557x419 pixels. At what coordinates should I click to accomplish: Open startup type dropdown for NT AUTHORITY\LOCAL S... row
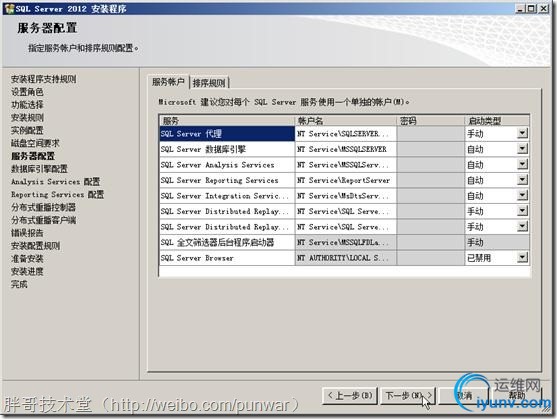point(522,257)
